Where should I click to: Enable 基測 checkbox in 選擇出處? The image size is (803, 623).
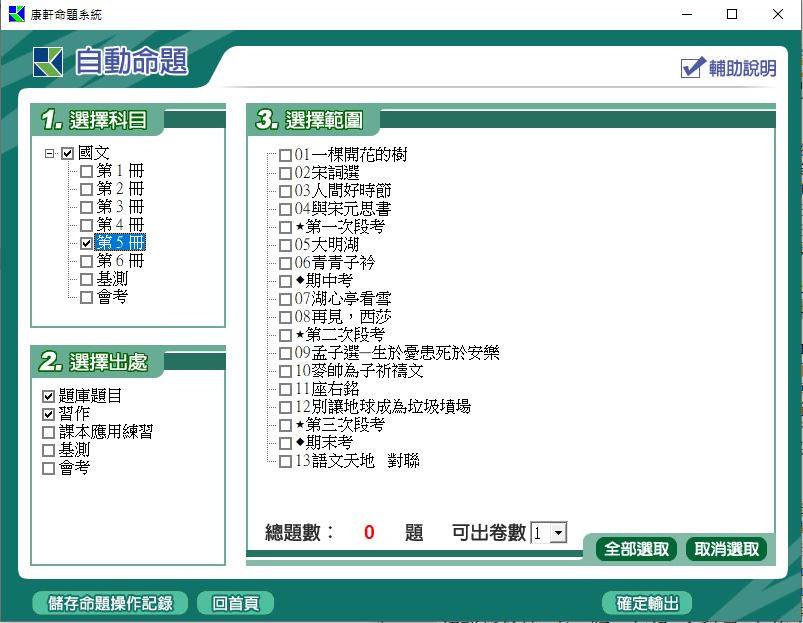[49, 450]
